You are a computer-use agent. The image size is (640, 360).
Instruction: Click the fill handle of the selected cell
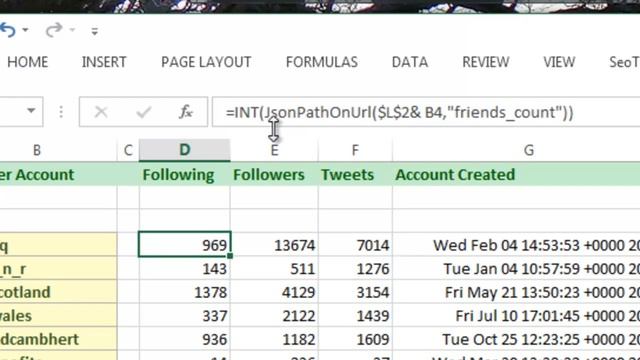[230, 256]
